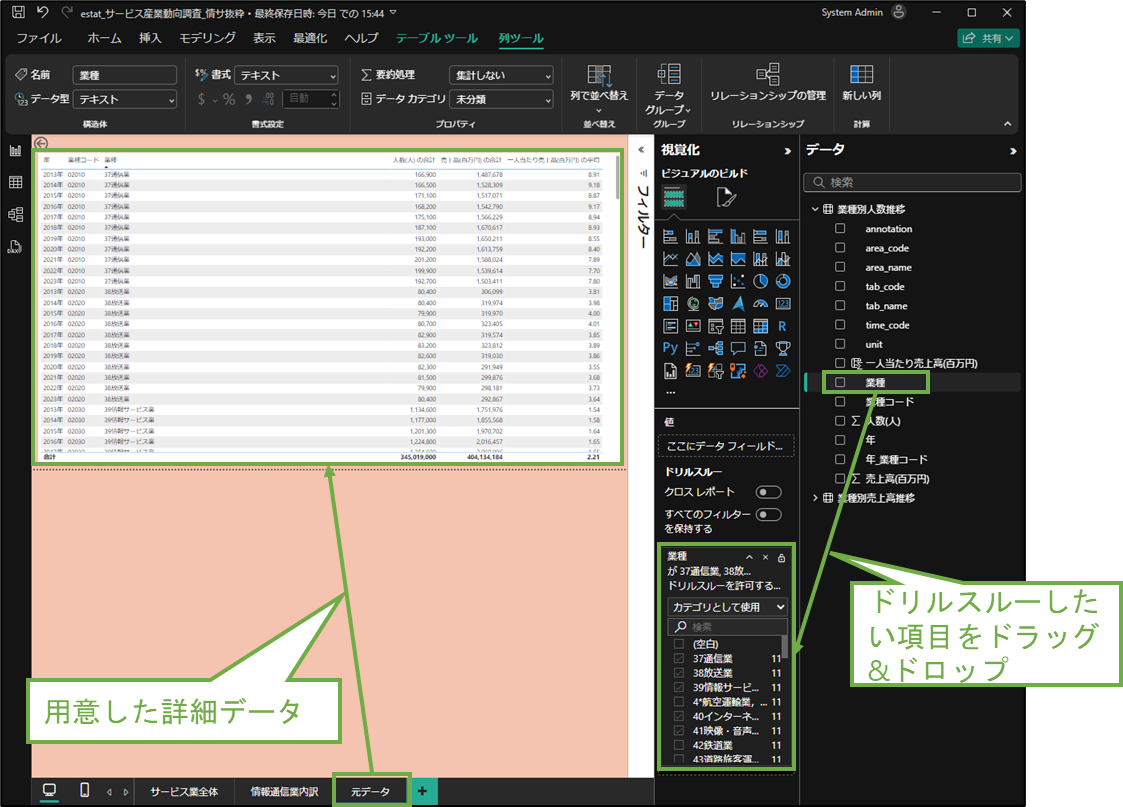Pick the Slicer visual
Viewport: 1123px width, 807px height.
coord(715,327)
